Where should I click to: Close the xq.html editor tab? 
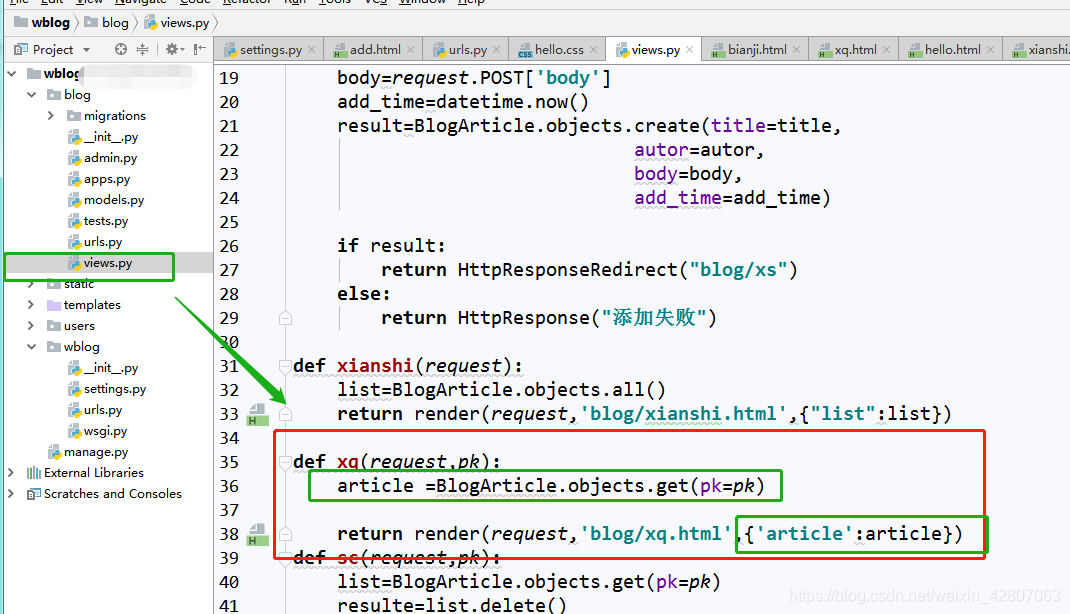886,50
